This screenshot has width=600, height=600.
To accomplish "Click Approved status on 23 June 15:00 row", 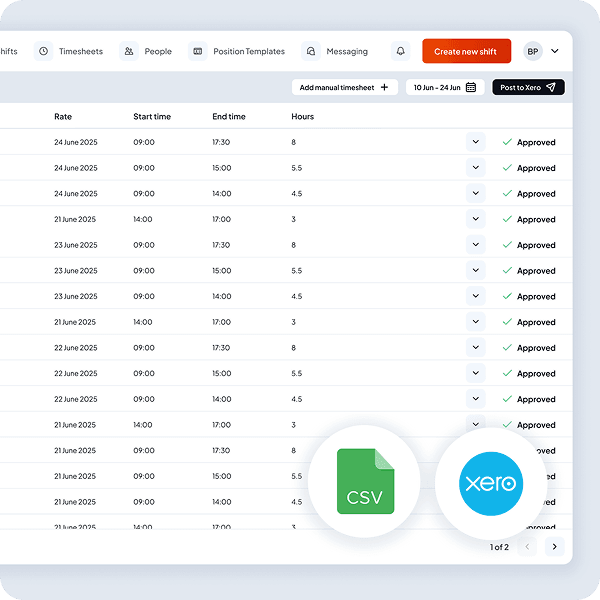I will pyautogui.click(x=529, y=271).
